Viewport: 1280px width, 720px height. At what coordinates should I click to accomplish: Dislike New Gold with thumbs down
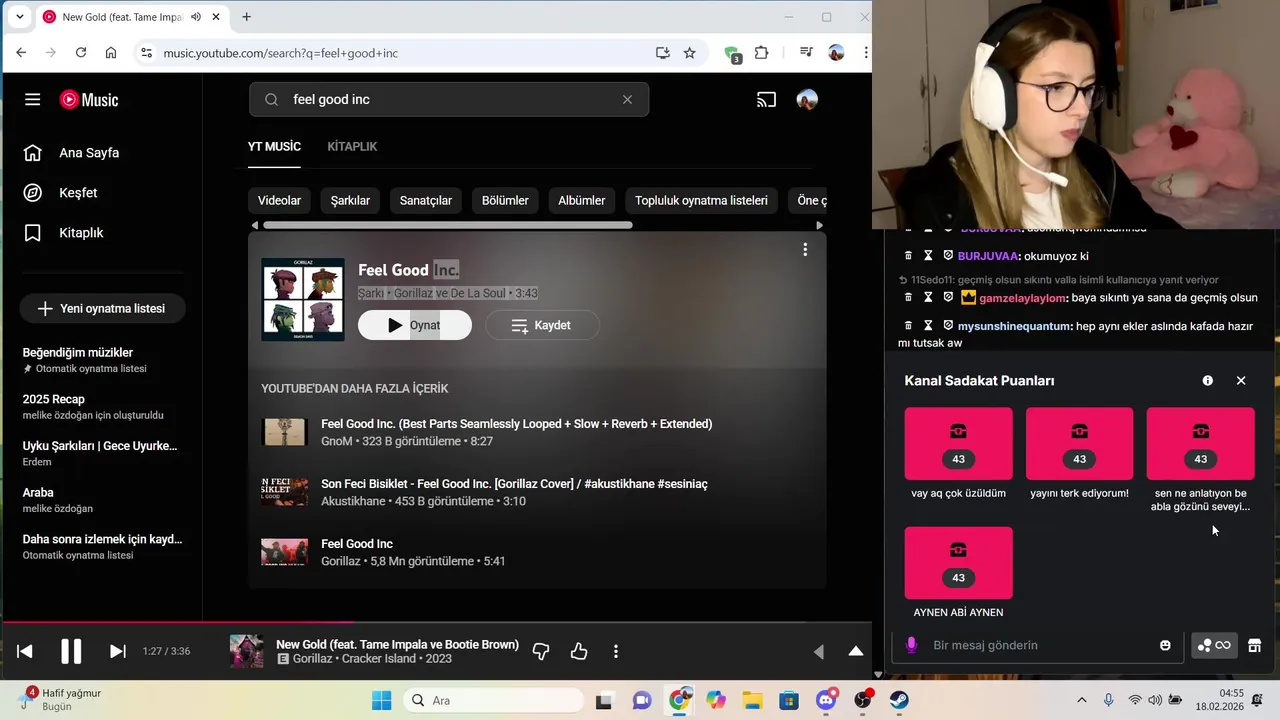541,652
